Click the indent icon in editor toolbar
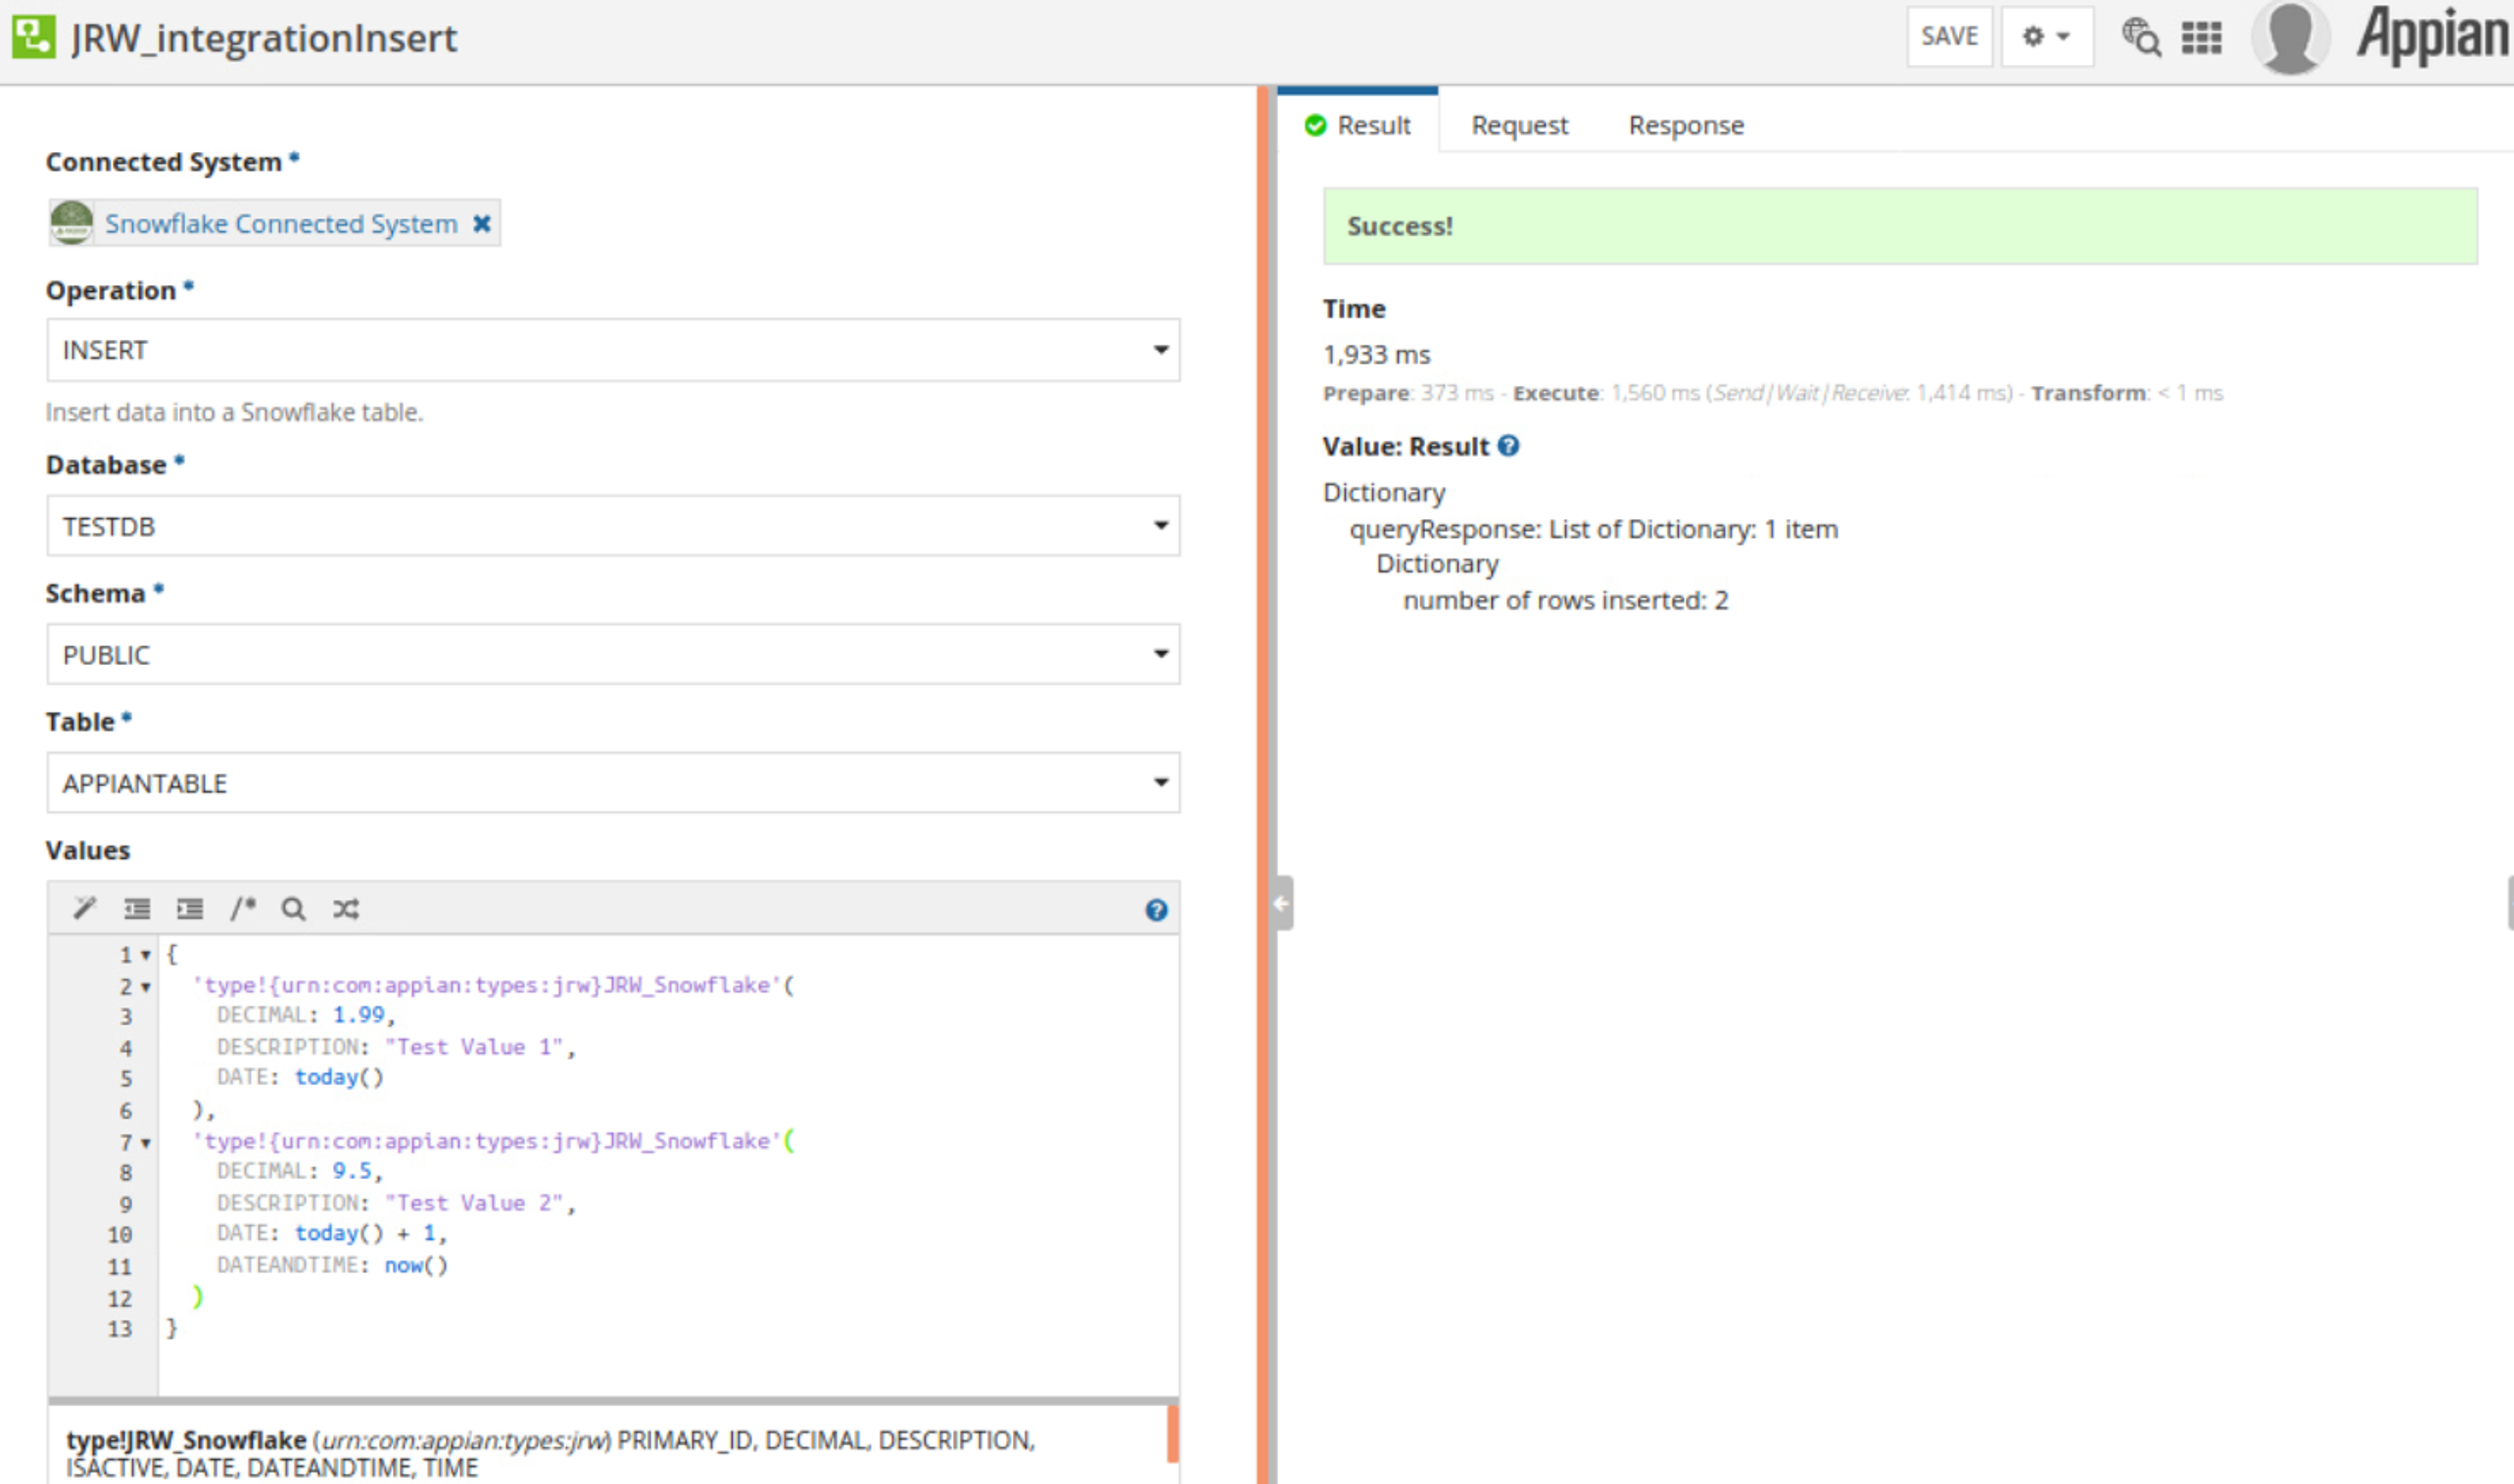This screenshot has width=2514, height=1484. click(x=190, y=908)
